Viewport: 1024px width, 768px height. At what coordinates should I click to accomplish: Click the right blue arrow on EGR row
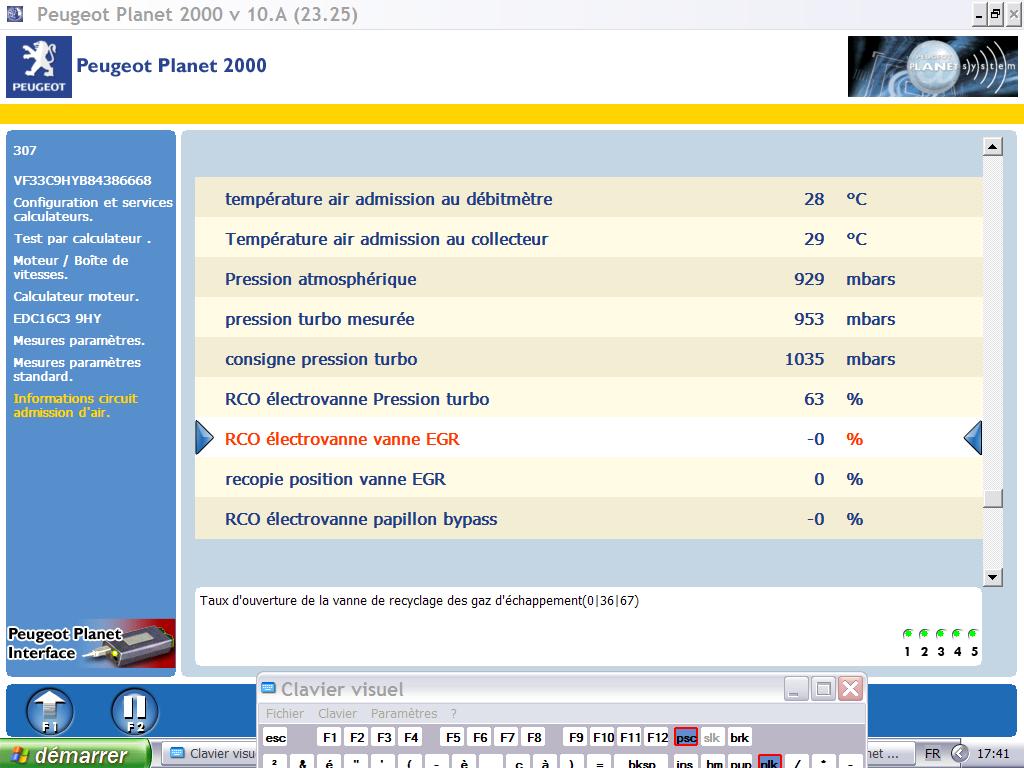click(973, 438)
